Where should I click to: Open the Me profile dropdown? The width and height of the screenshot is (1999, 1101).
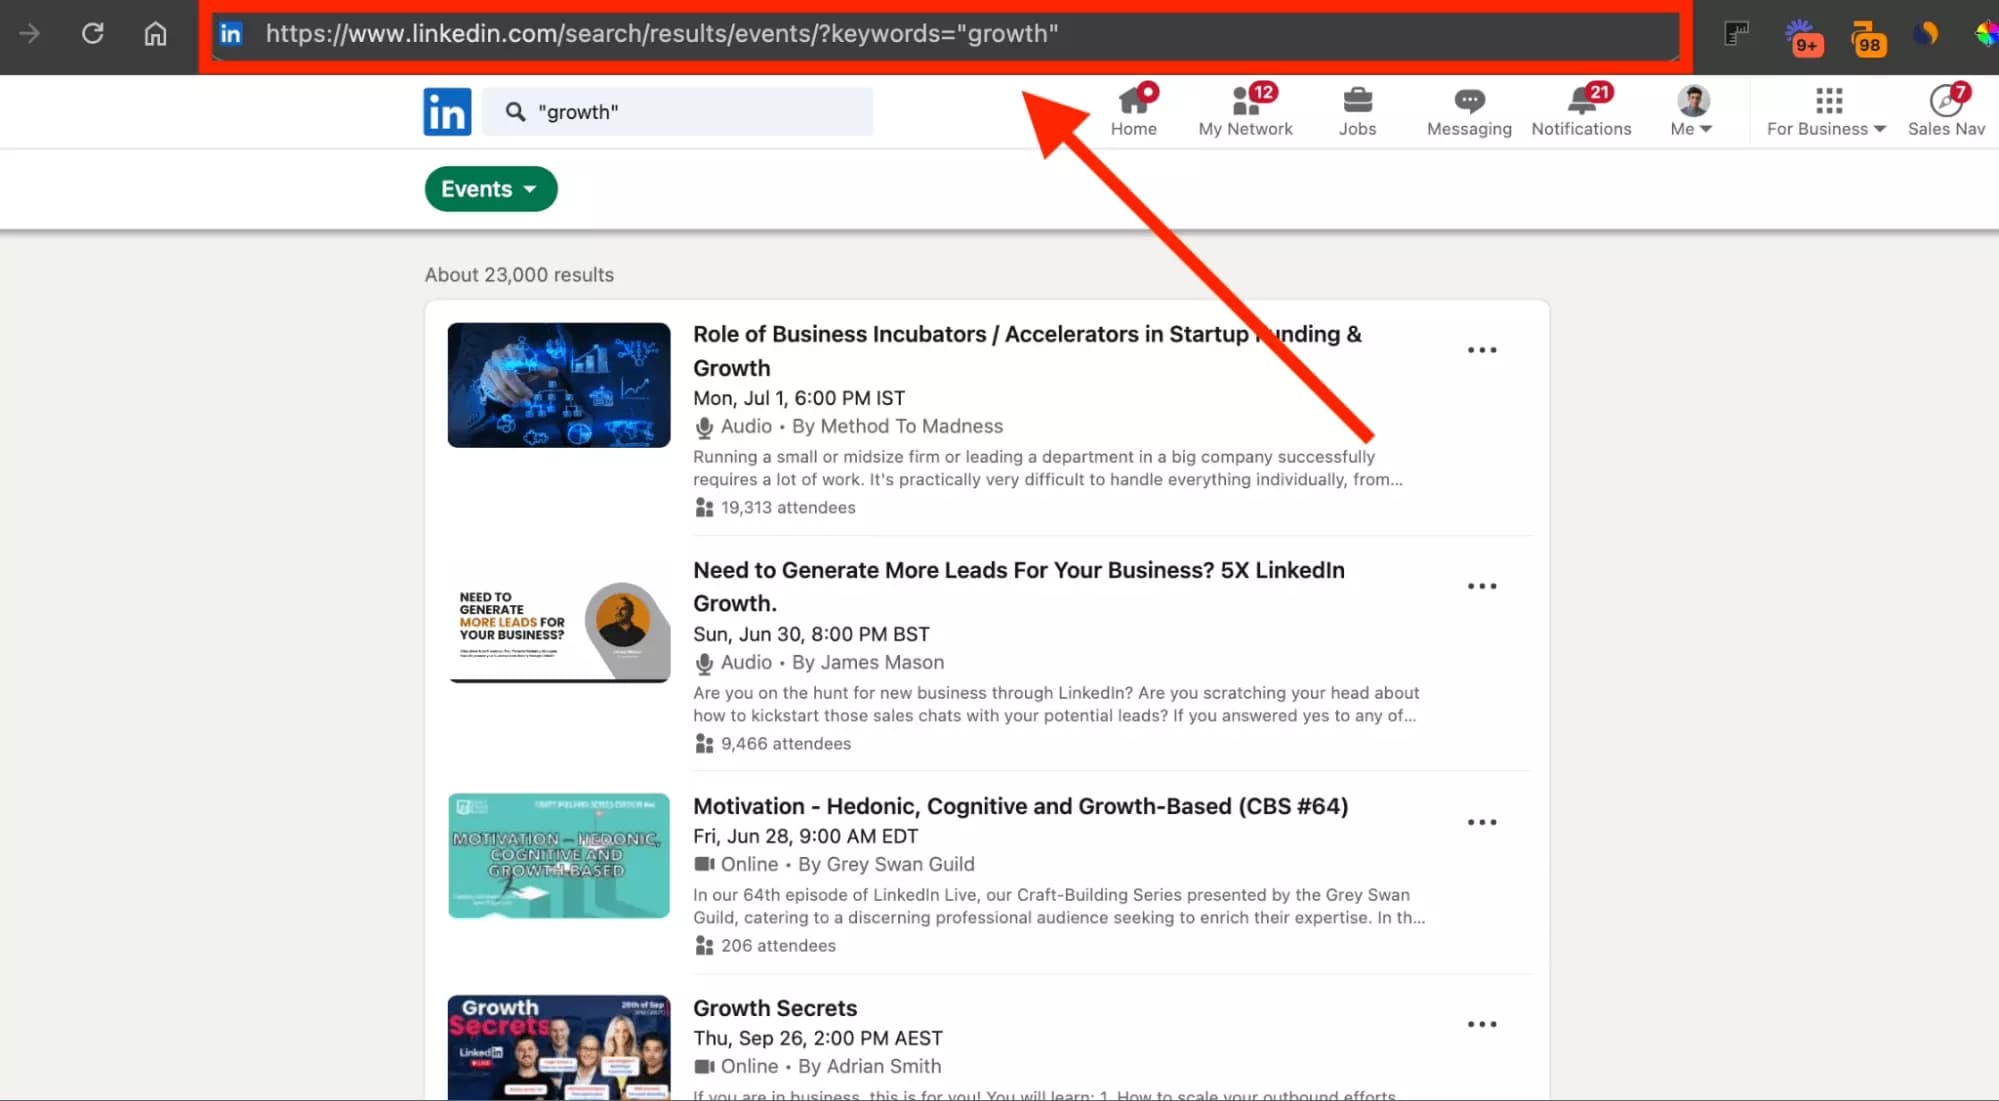tap(1690, 112)
